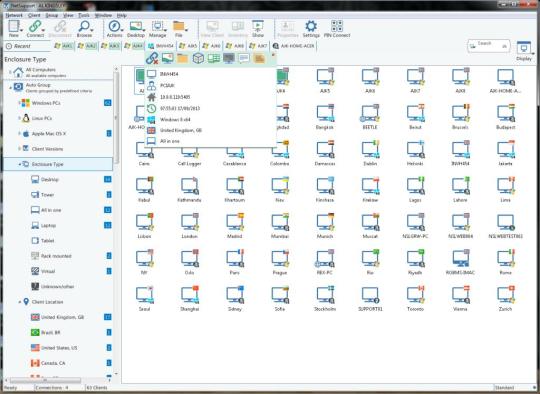Open the New button dropdown
This screenshot has width=540, height=394.
pos(21,30)
